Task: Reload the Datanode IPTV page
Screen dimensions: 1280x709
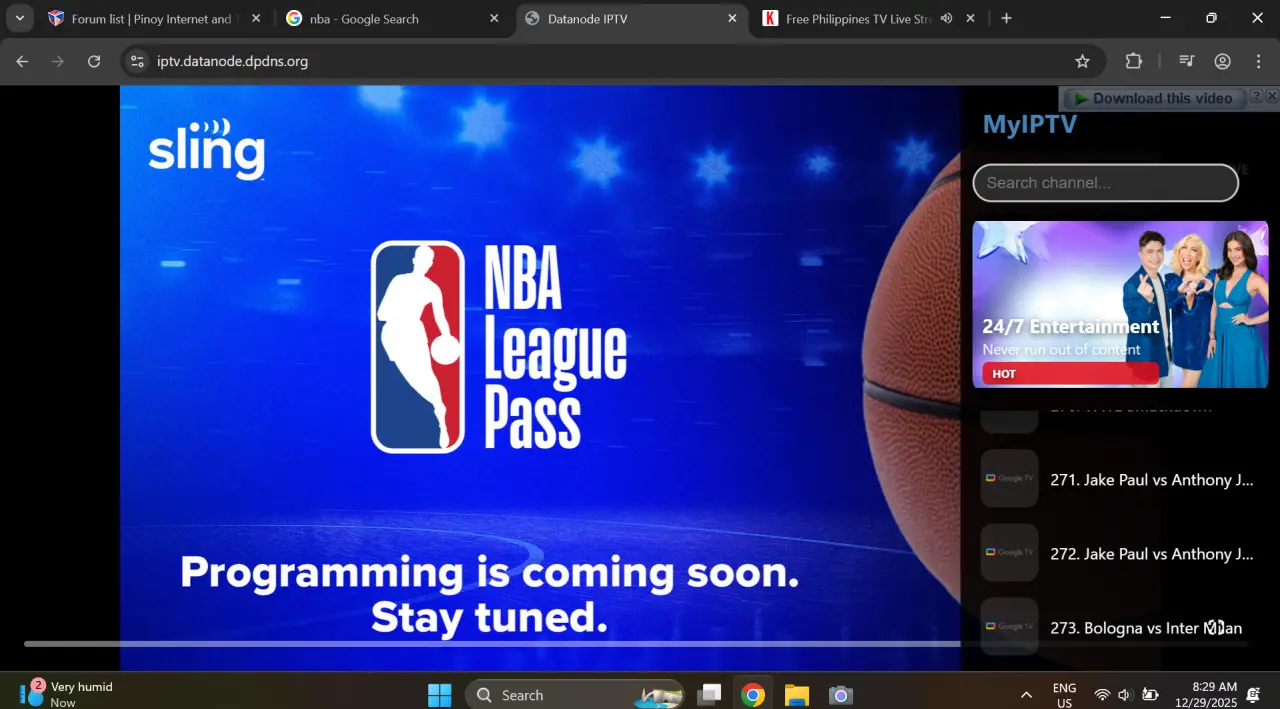Action: [94, 61]
